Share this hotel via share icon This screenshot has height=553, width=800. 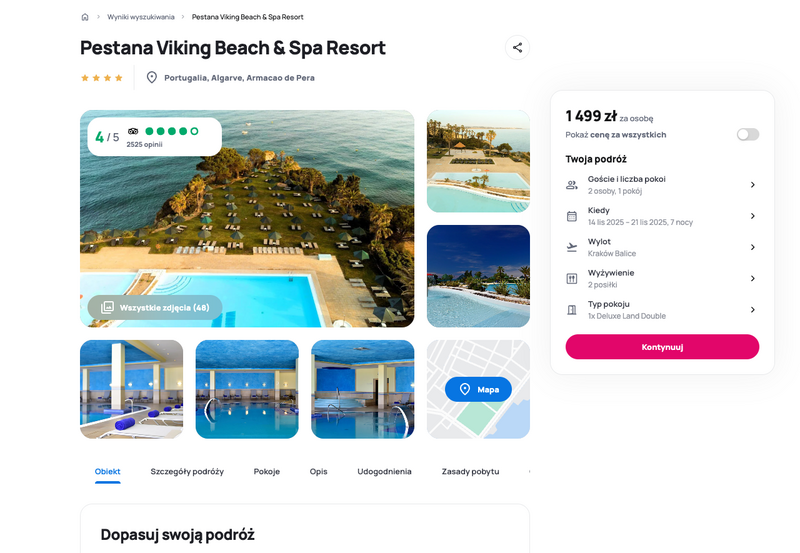pos(517,47)
